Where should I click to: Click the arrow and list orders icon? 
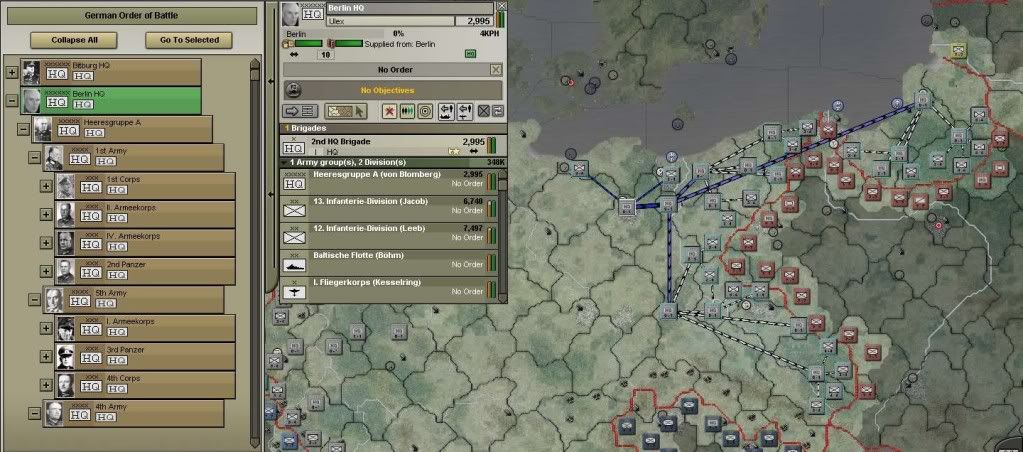point(301,111)
